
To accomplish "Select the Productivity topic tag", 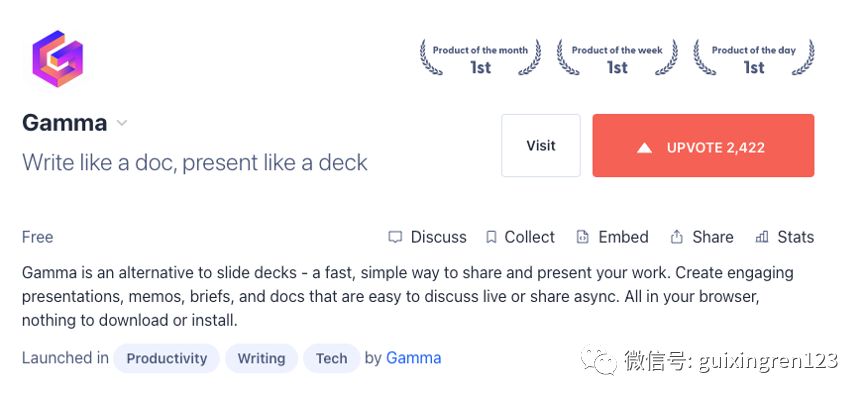I will pos(167,358).
